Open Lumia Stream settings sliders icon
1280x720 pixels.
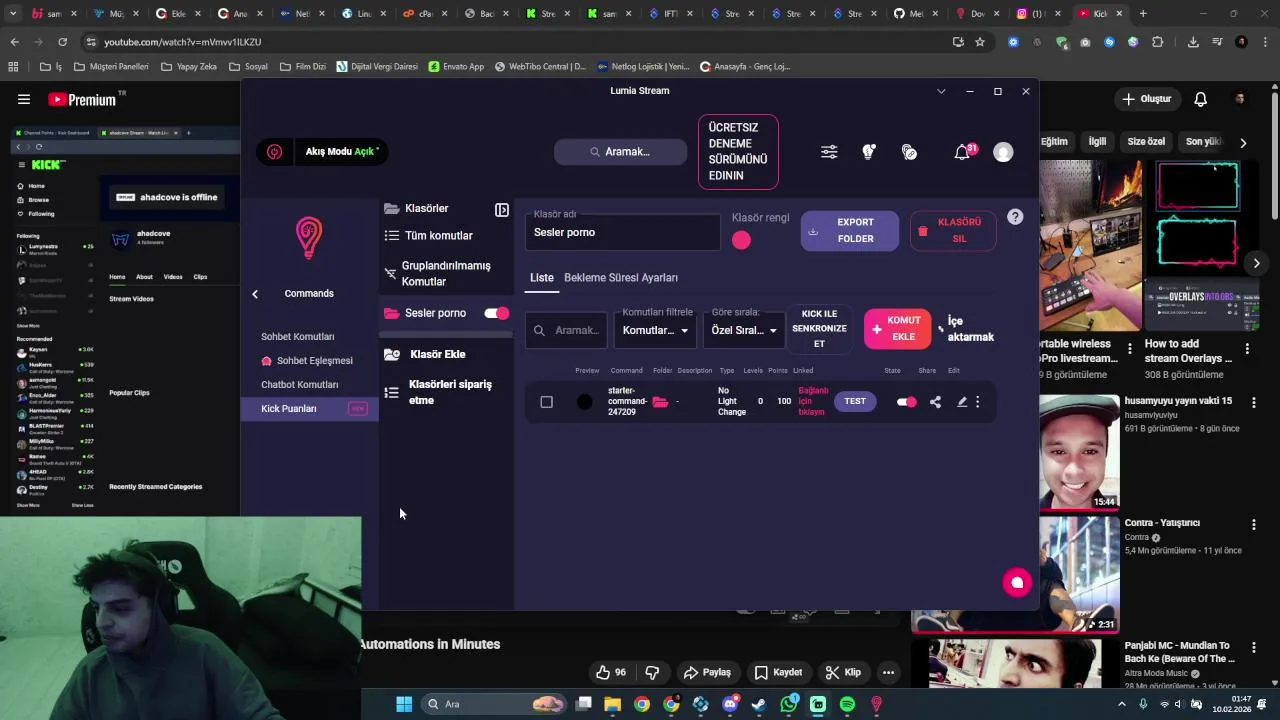pos(829,152)
